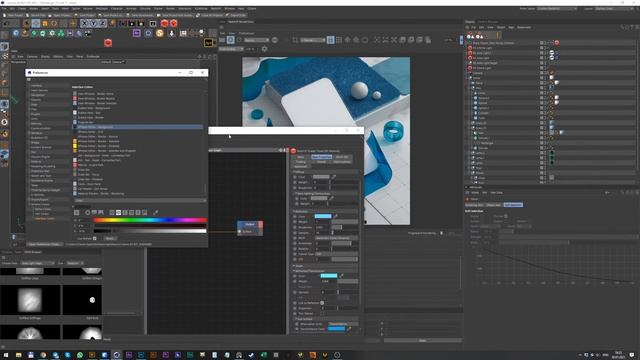Adjust the rainbow hue slider in Preferences
The height and width of the screenshot is (360, 640).
150,220
